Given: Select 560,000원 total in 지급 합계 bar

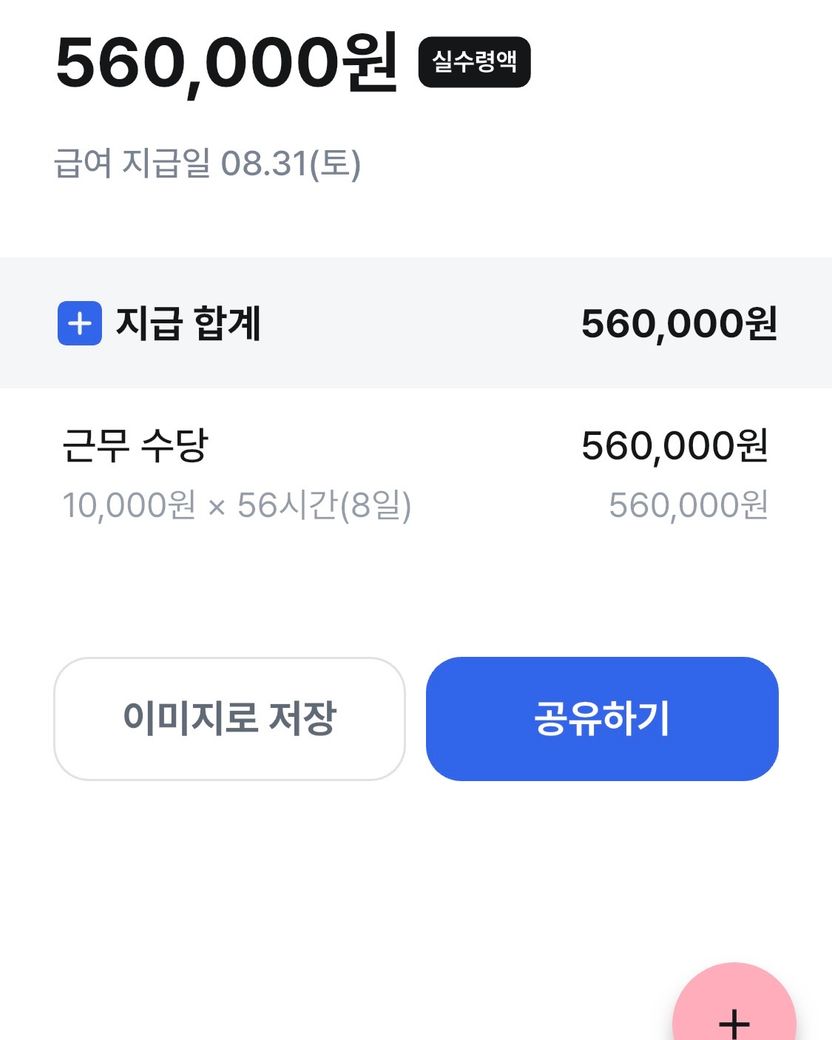Looking at the screenshot, I should [679, 324].
